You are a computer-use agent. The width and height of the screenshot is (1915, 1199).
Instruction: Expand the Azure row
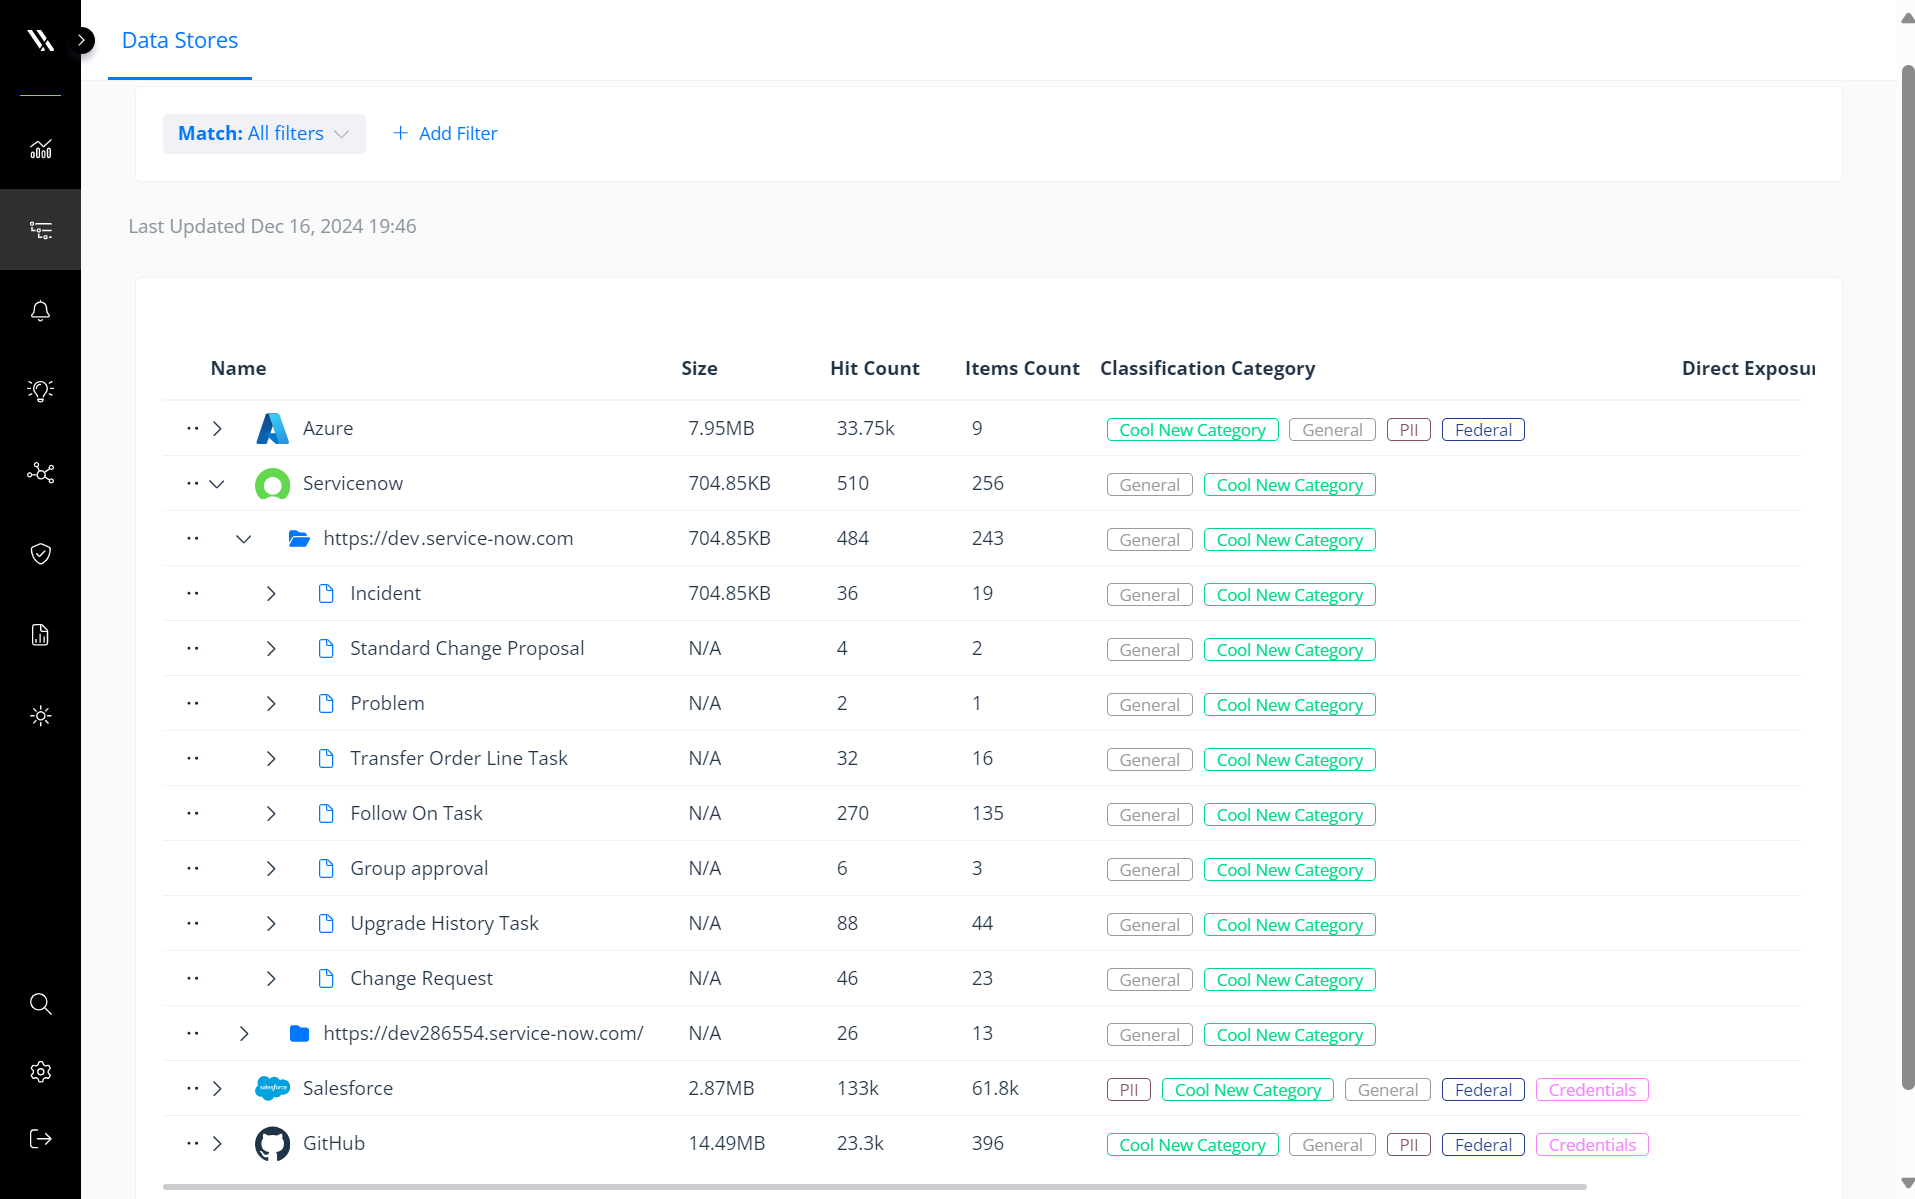(x=217, y=428)
